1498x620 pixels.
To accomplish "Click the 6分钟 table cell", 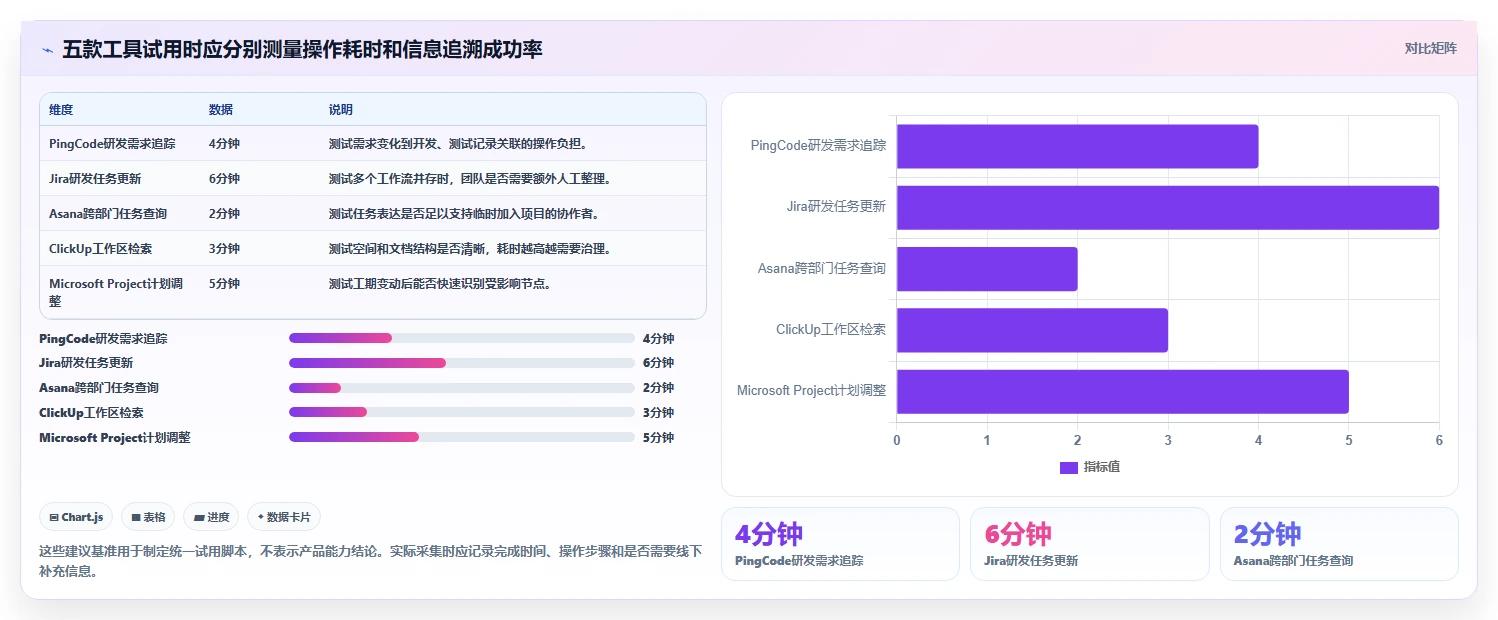I will (224, 179).
